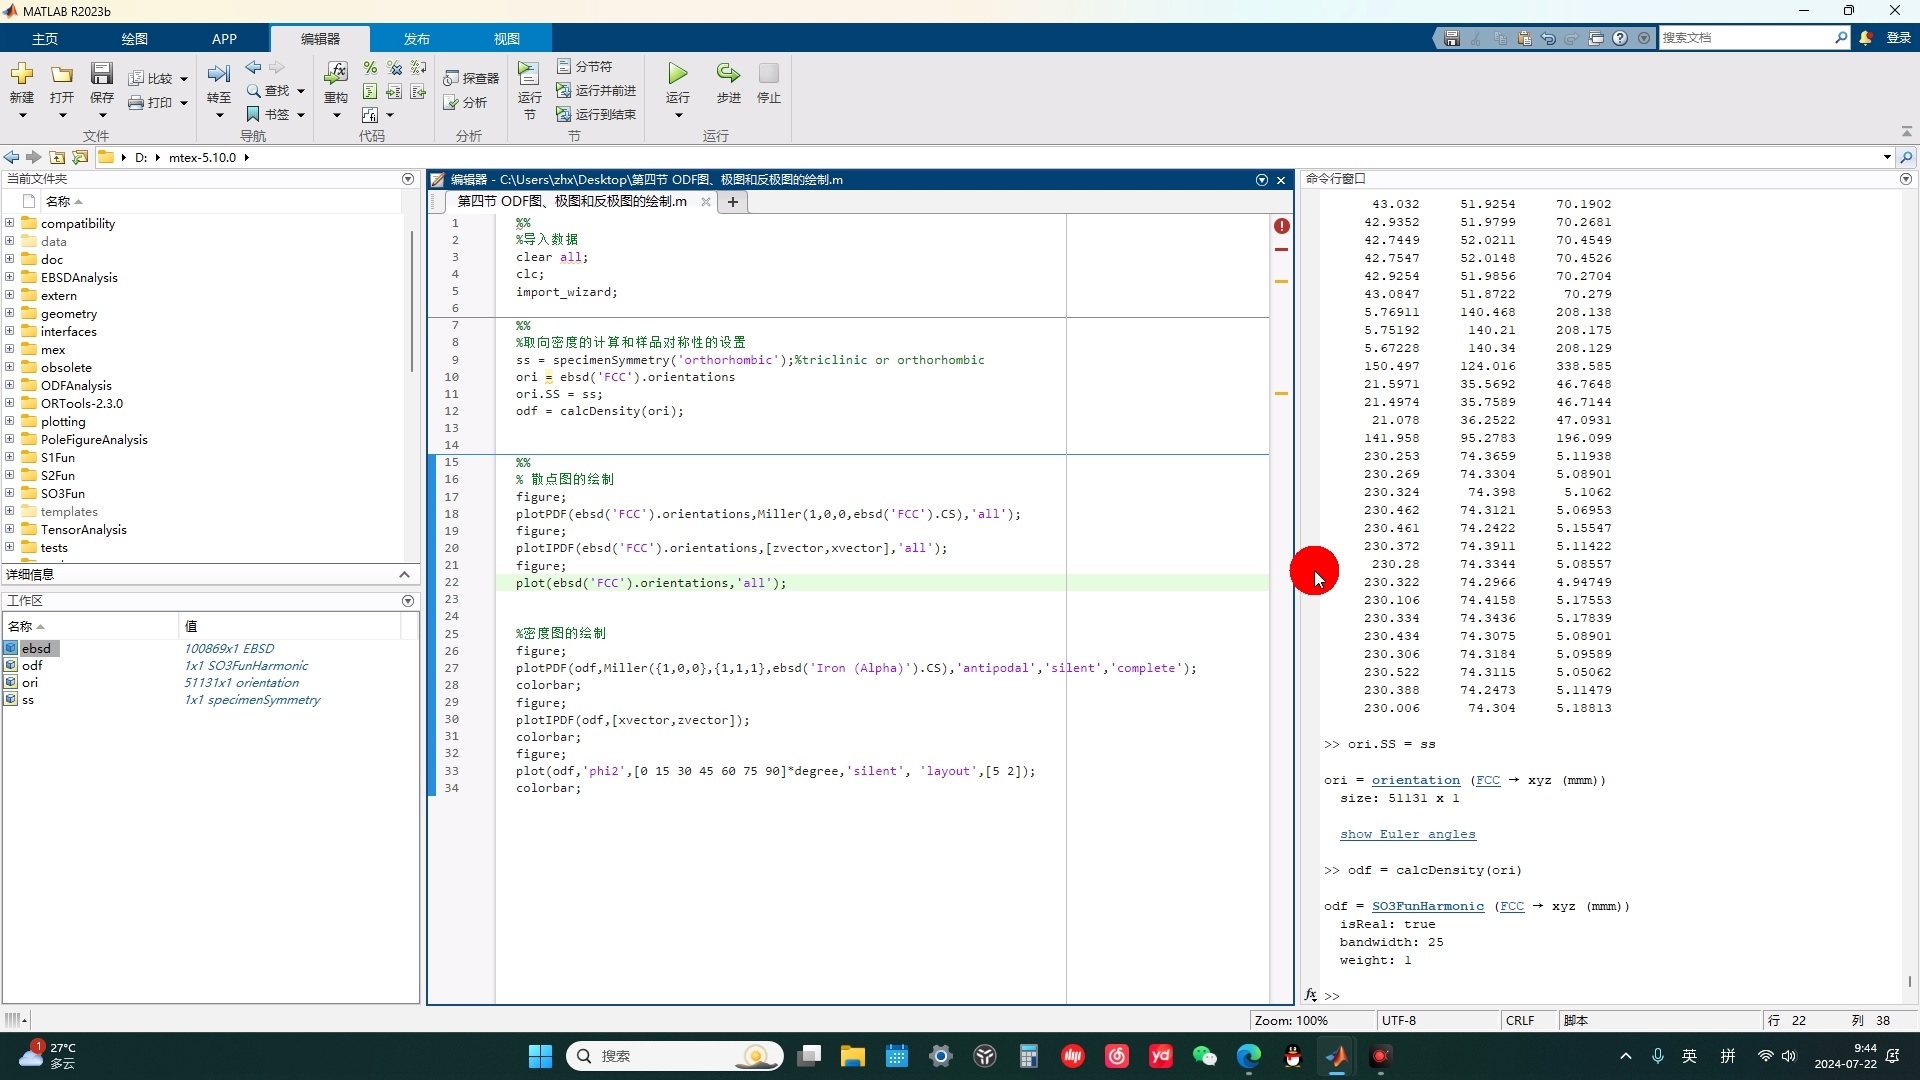Click the Find (查找) icon
The height and width of the screenshot is (1080, 1920).
254,91
